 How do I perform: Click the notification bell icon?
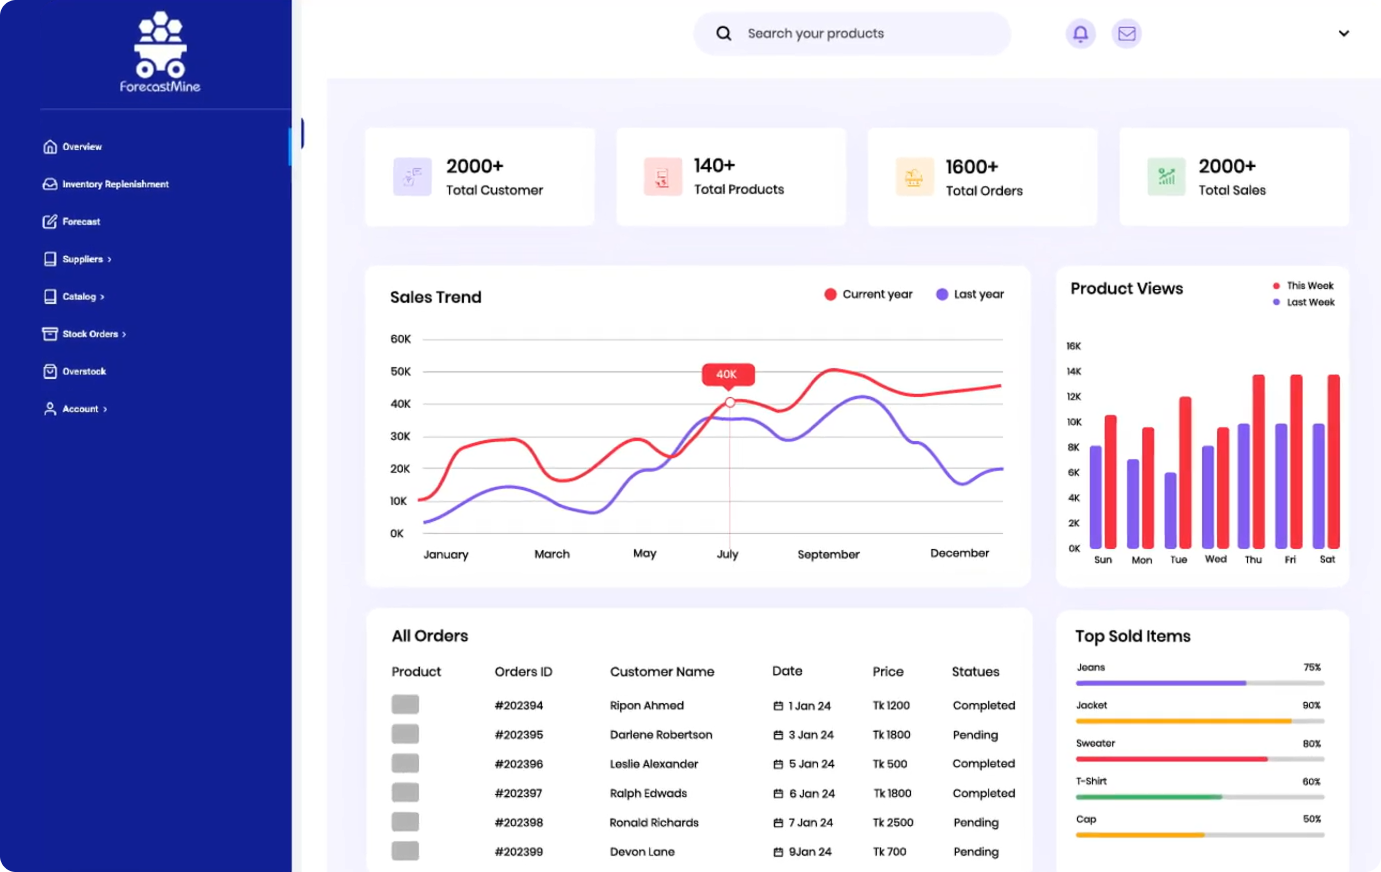(1080, 34)
